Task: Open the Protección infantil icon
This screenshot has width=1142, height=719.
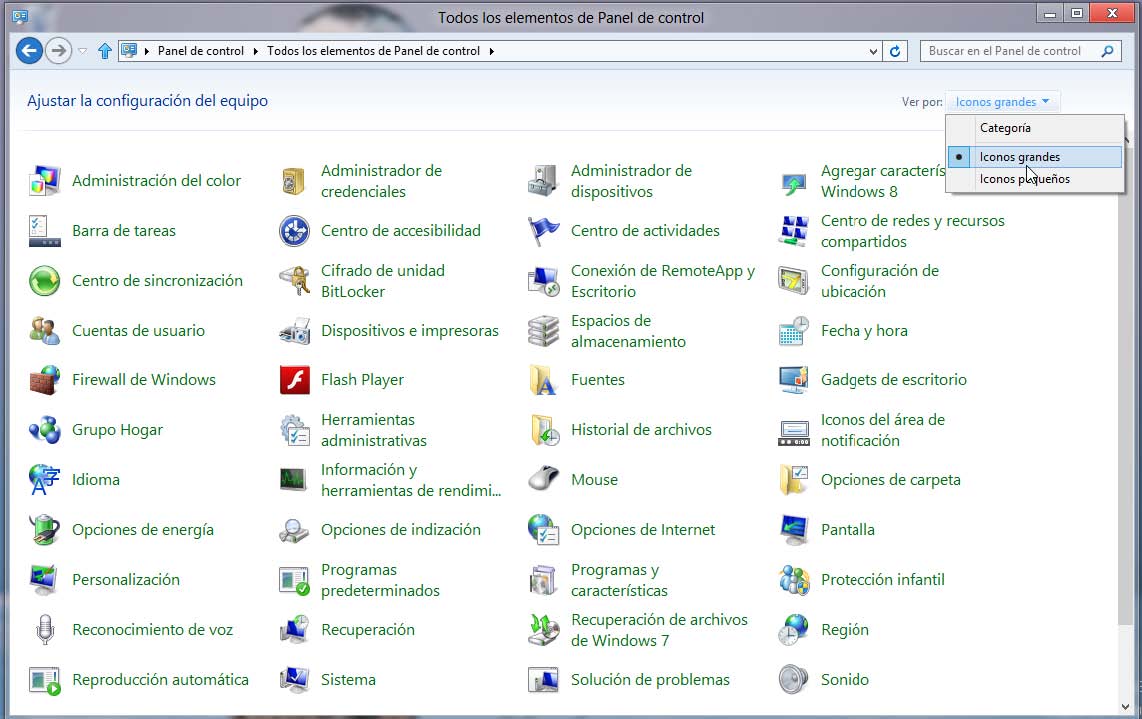Action: 793,580
